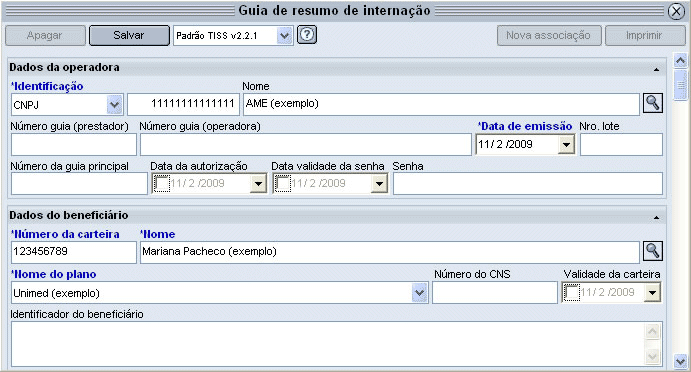Focus Identificador do beneficiário text area
Image resolution: width=691 pixels, height=372 pixels.
(337, 344)
